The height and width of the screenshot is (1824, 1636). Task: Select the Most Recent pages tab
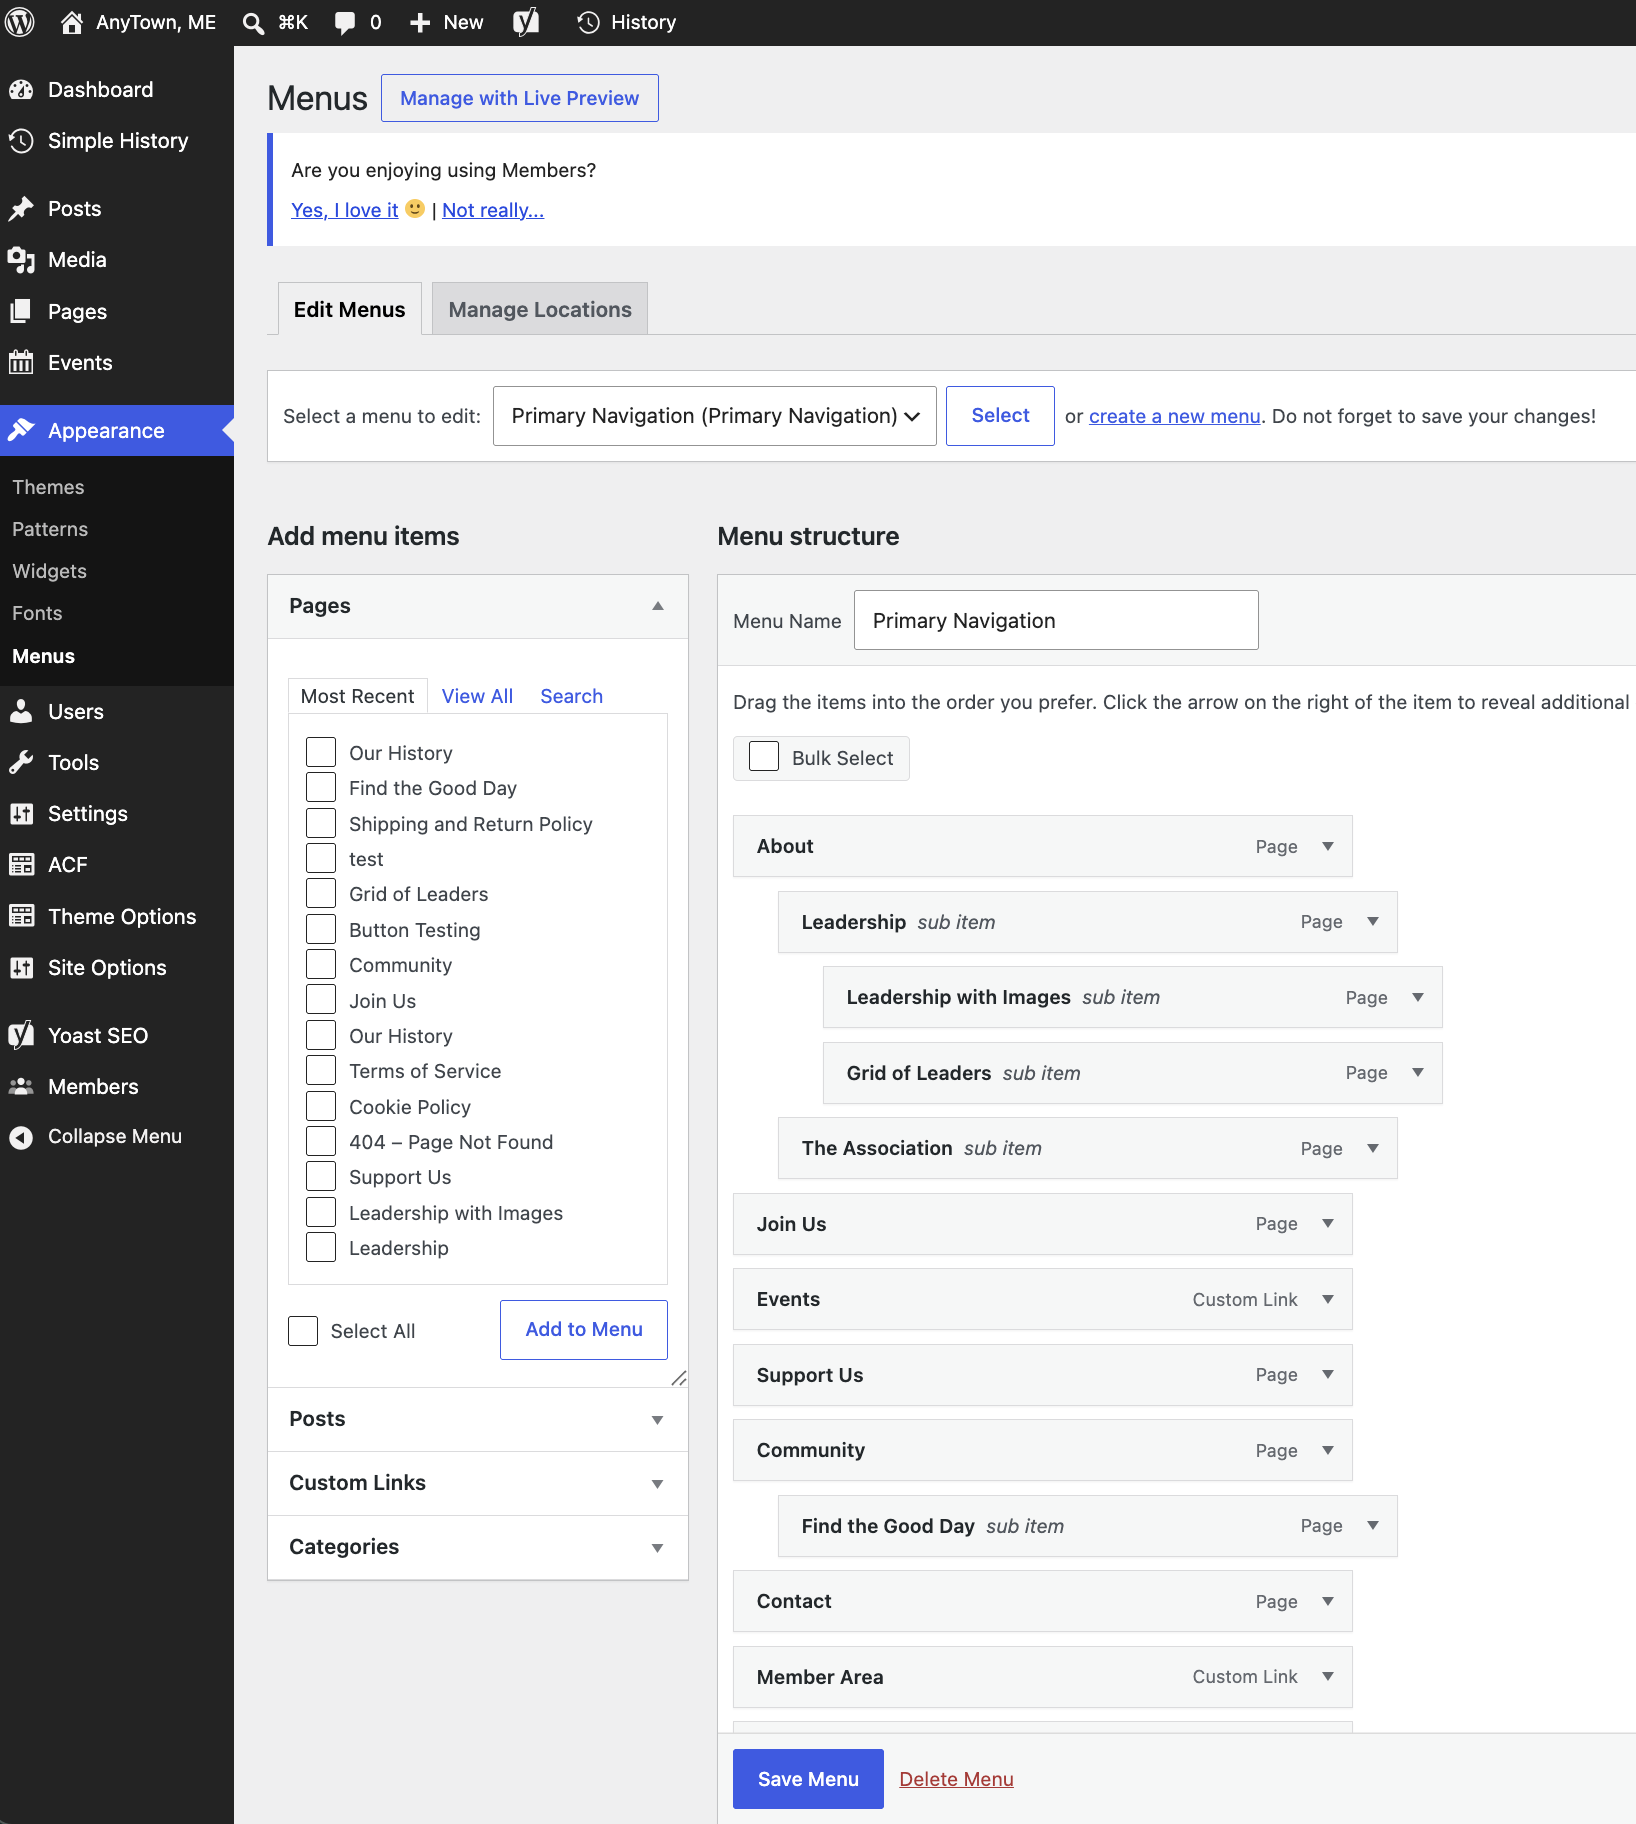click(x=358, y=696)
